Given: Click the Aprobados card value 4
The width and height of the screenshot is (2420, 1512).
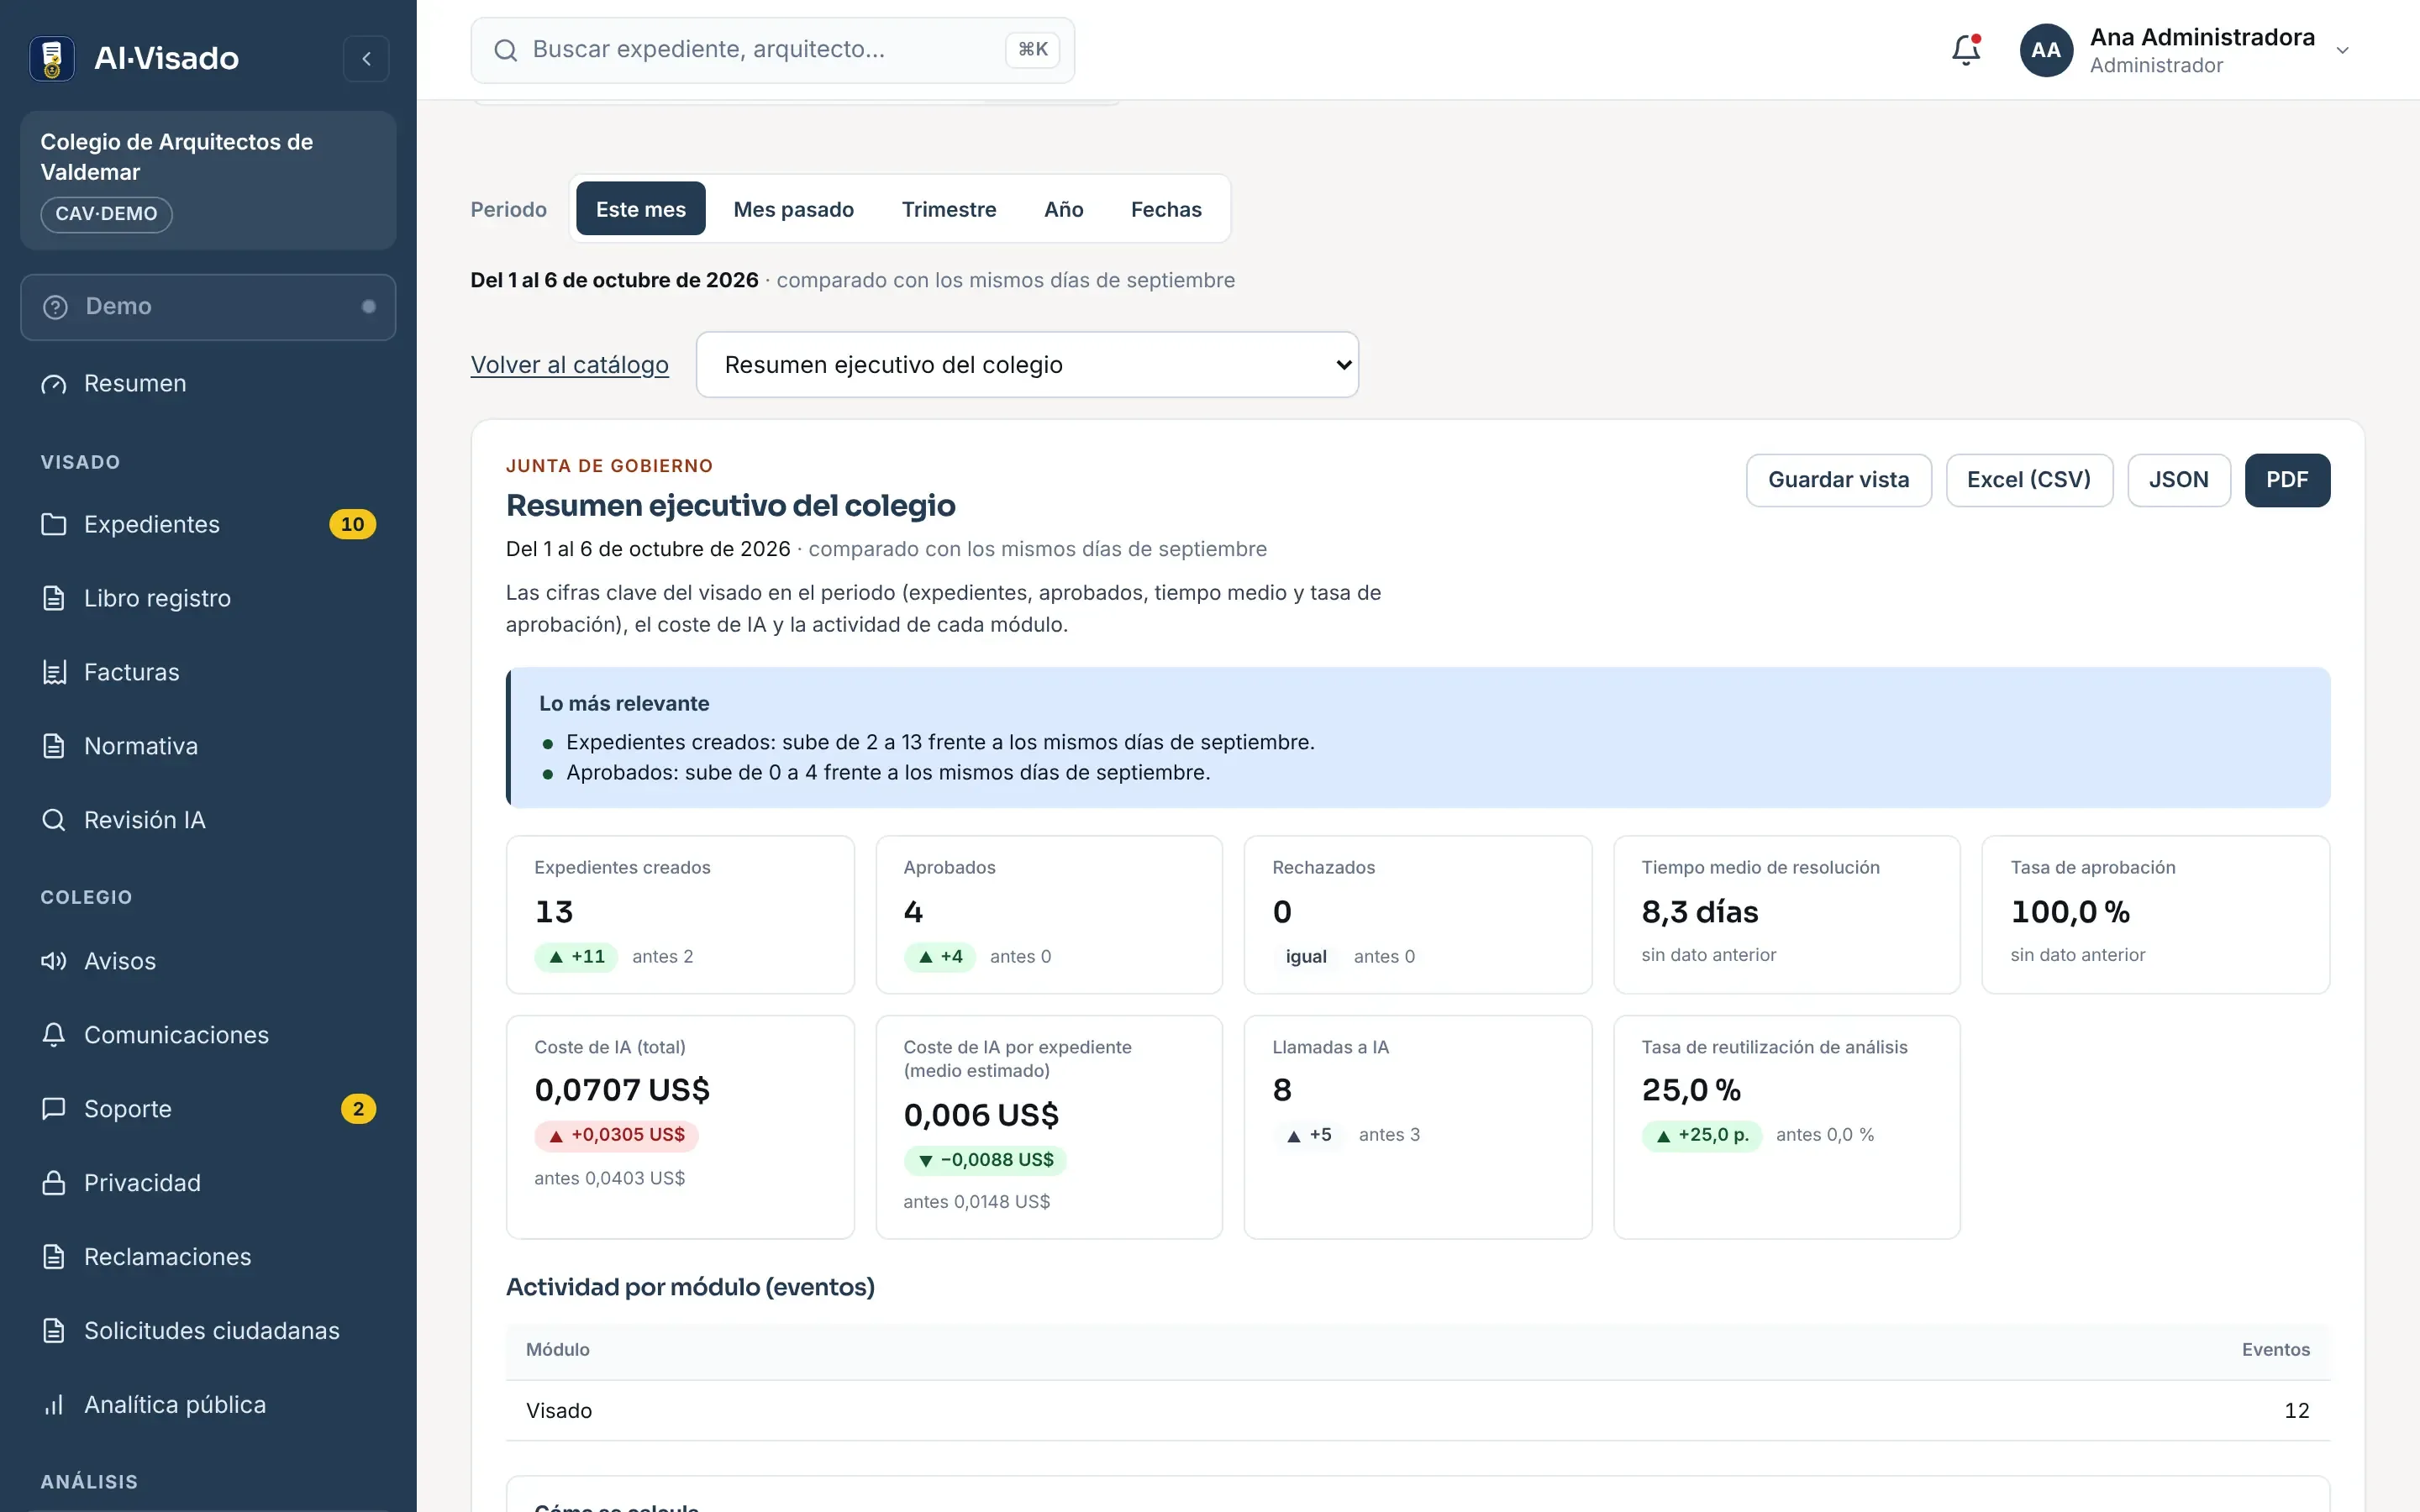Looking at the screenshot, I should (x=913, y=912).
